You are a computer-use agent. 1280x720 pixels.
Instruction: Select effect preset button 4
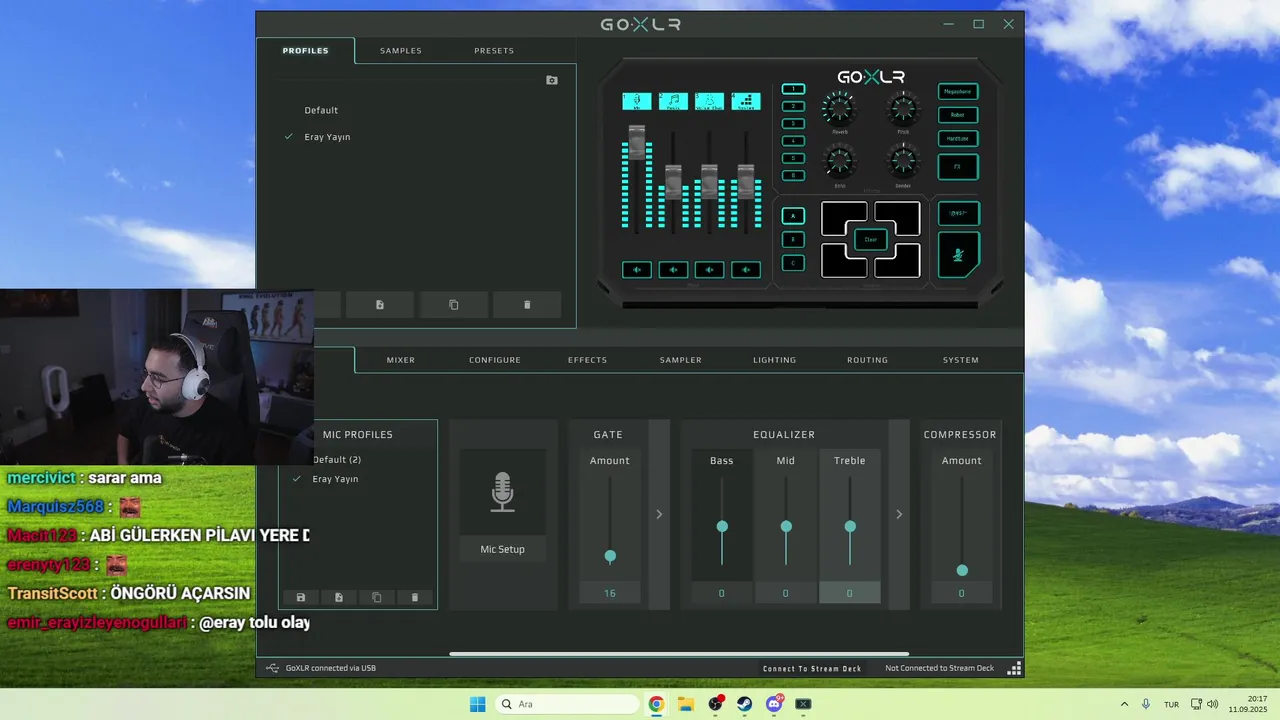[x=793, y=141]
